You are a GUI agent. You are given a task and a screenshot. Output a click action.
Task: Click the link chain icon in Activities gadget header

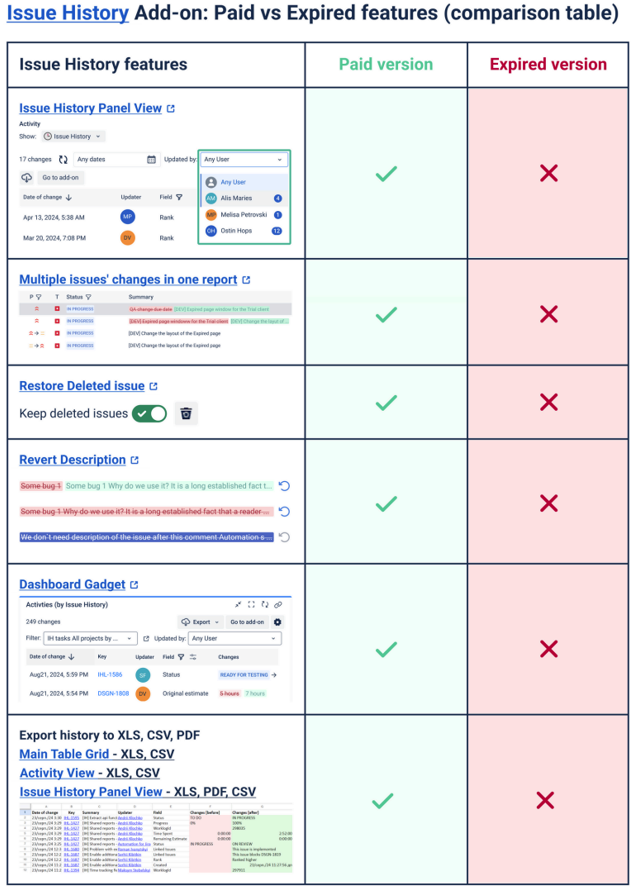[277, 605]
